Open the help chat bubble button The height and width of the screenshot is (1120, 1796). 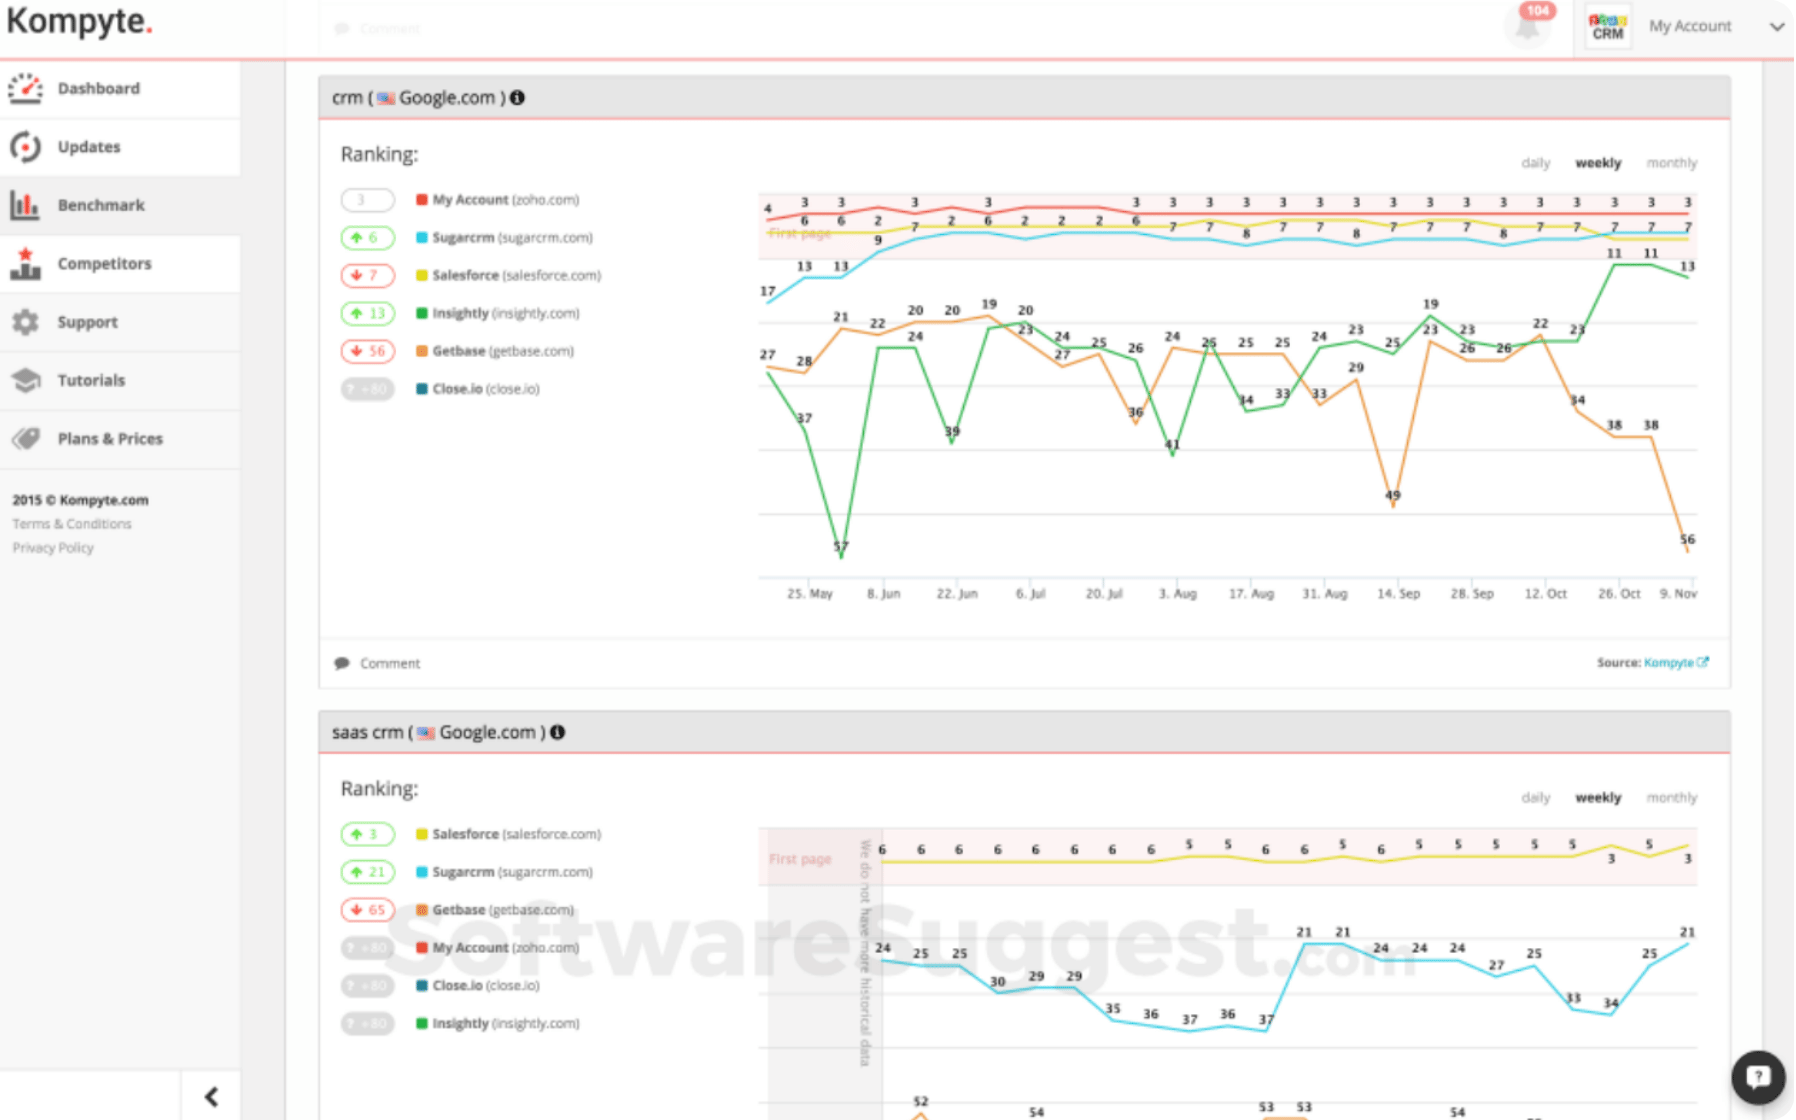pyautogui.click(x=1757, y=1077)
